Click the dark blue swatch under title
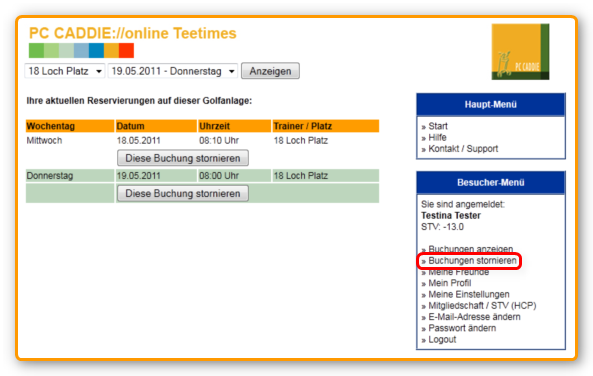Viewport: 593px width, 376px height. coord(96,51)
